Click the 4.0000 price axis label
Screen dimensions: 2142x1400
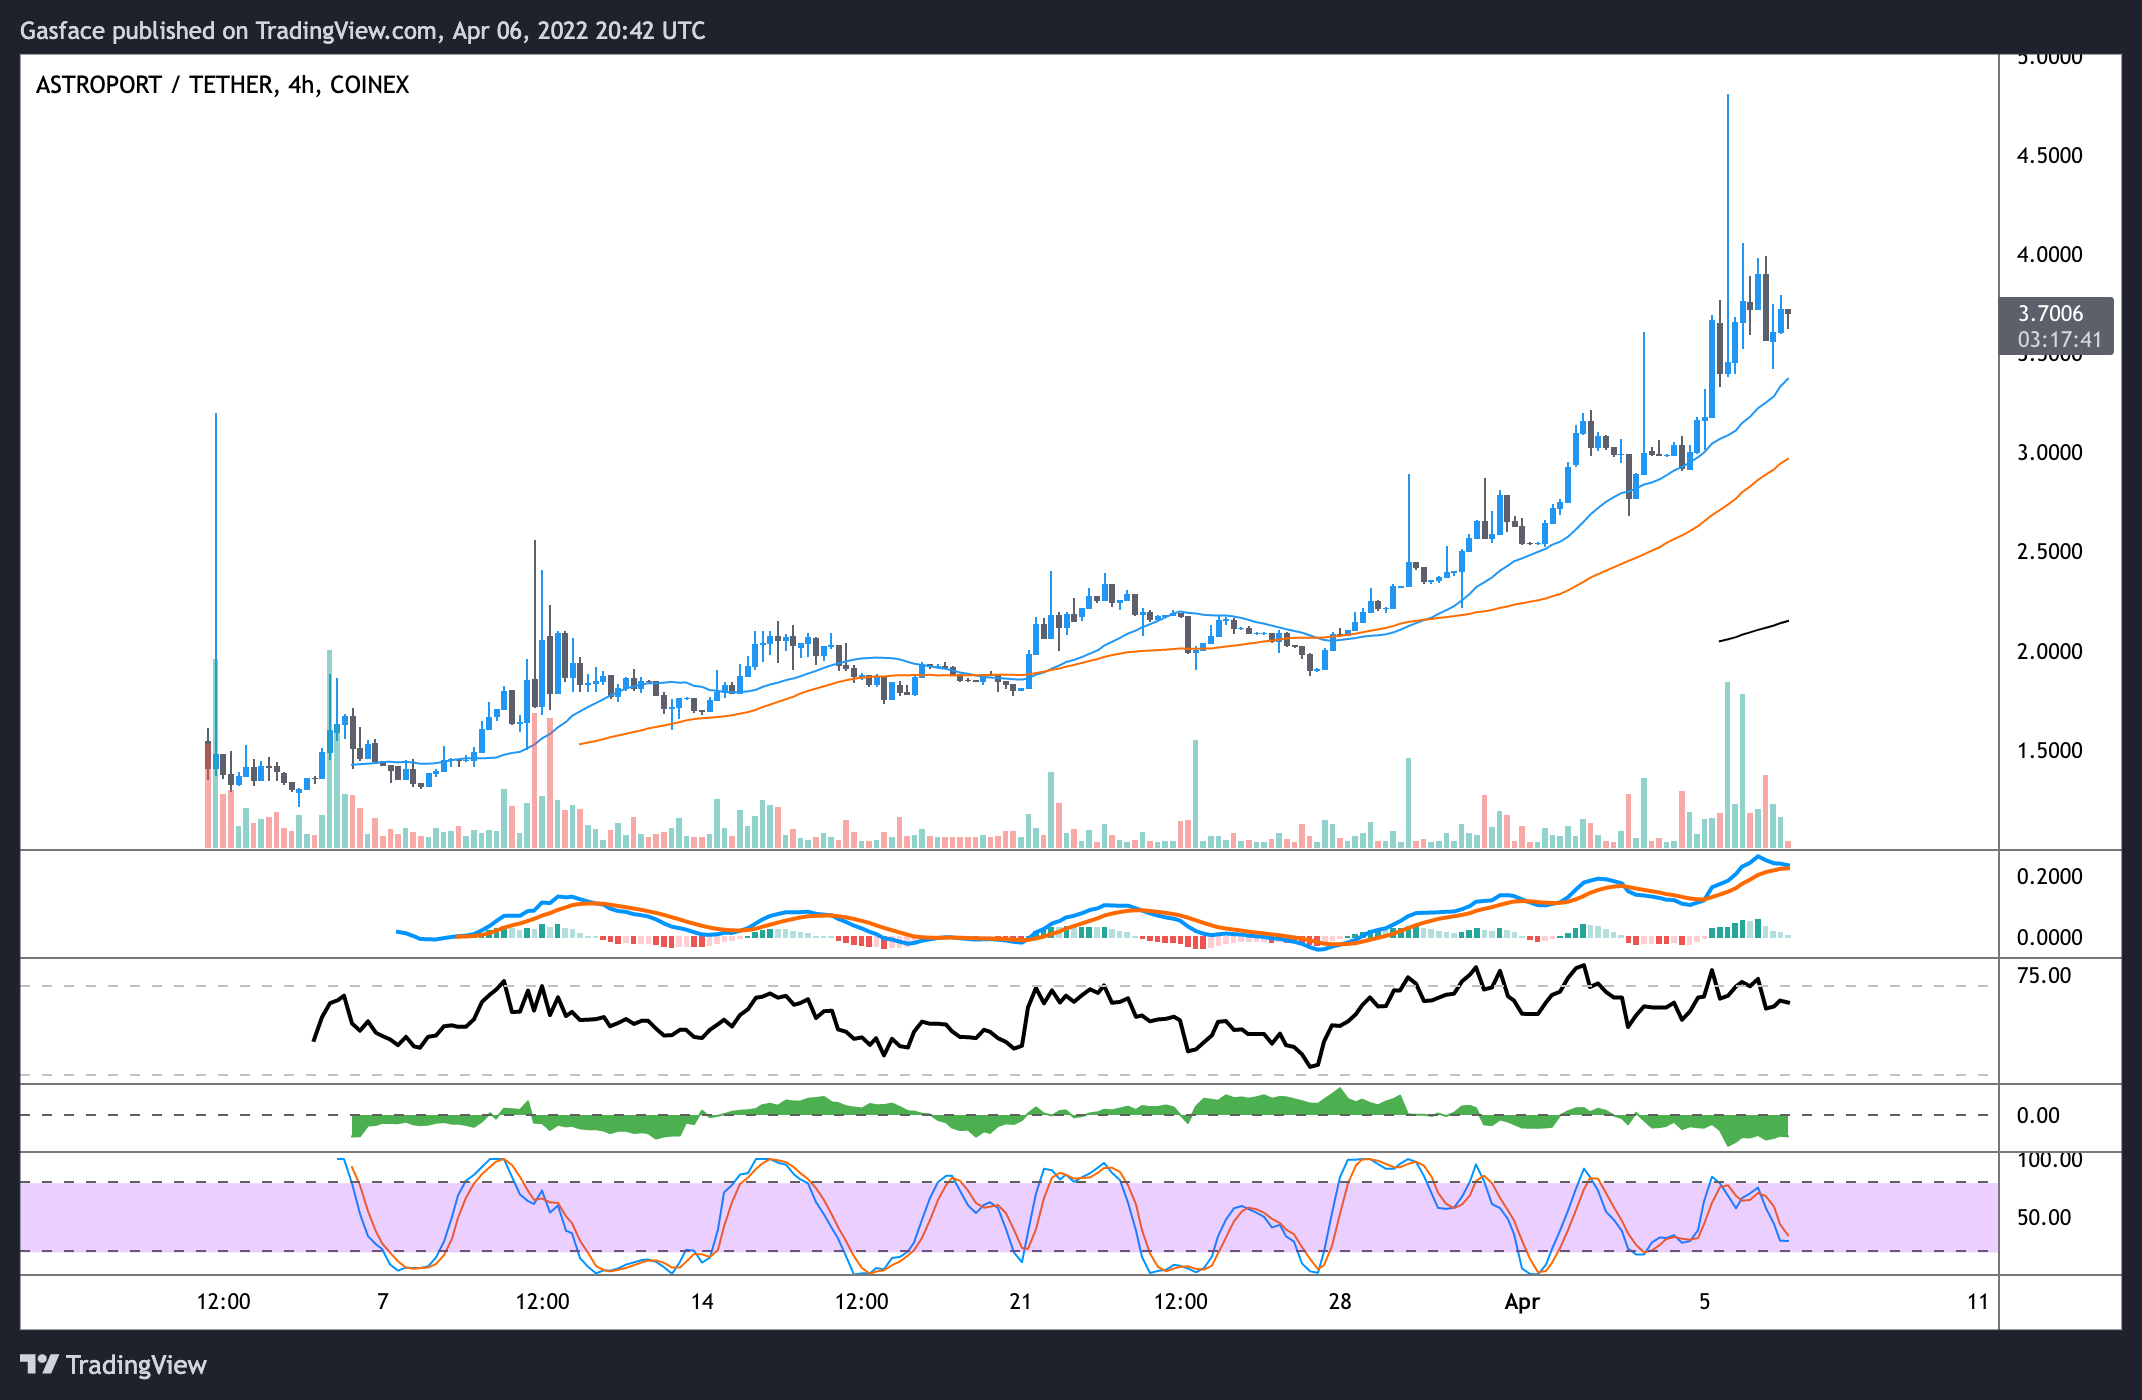pyautogui.click(x=2049, y=255)
